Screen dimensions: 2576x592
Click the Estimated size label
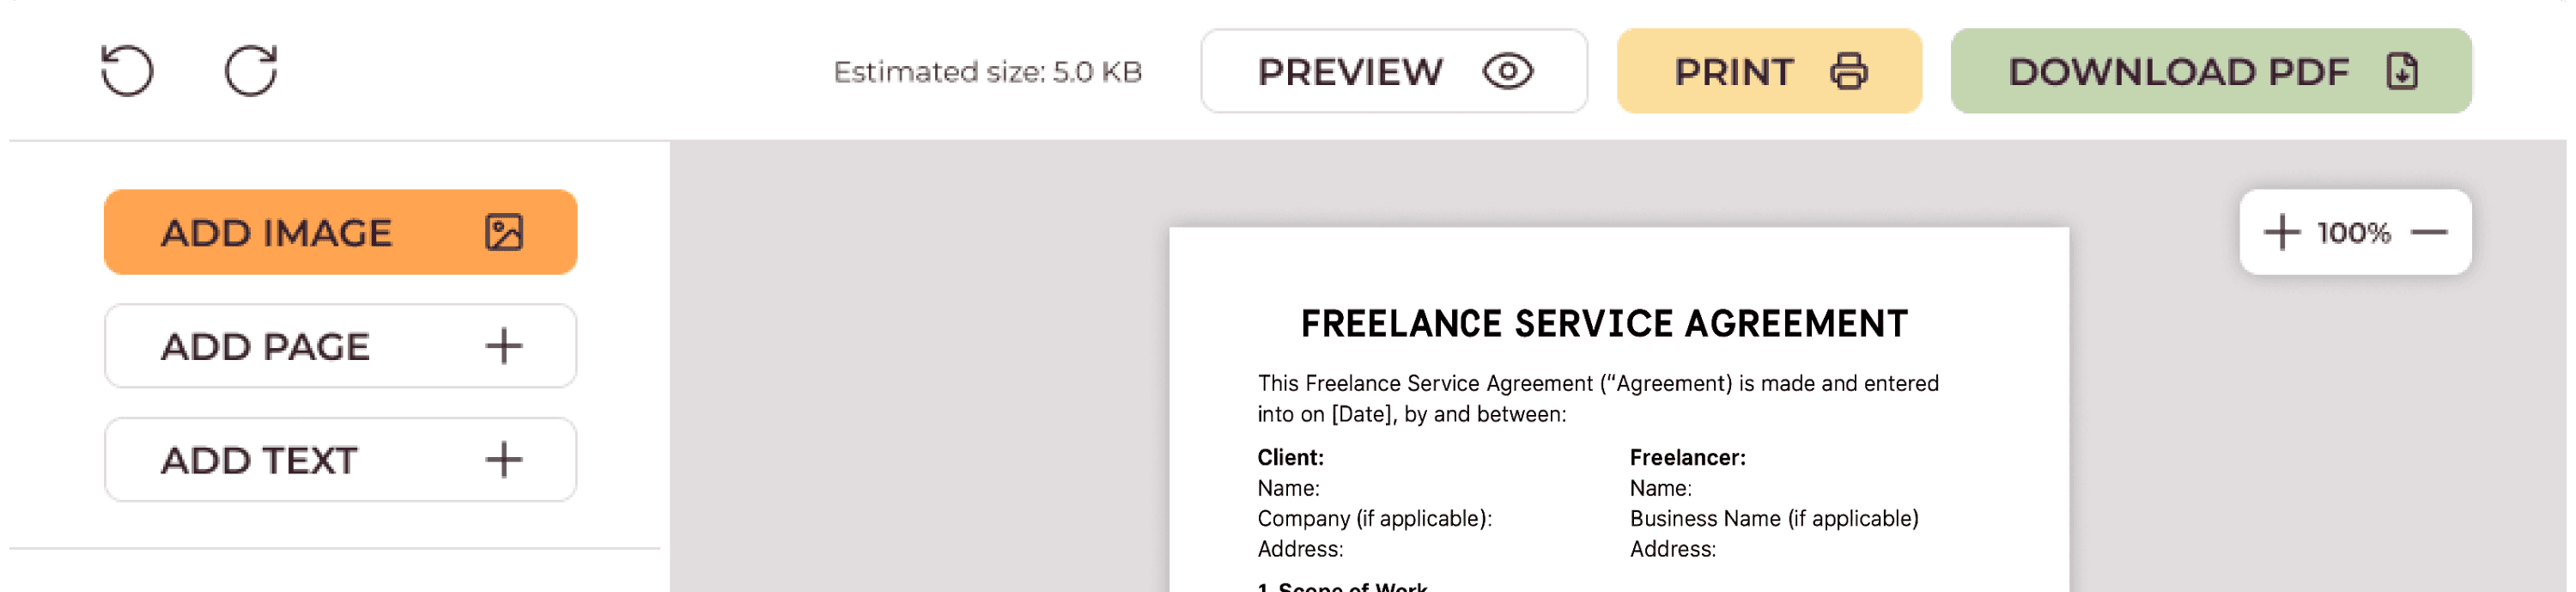pos(987,71)
